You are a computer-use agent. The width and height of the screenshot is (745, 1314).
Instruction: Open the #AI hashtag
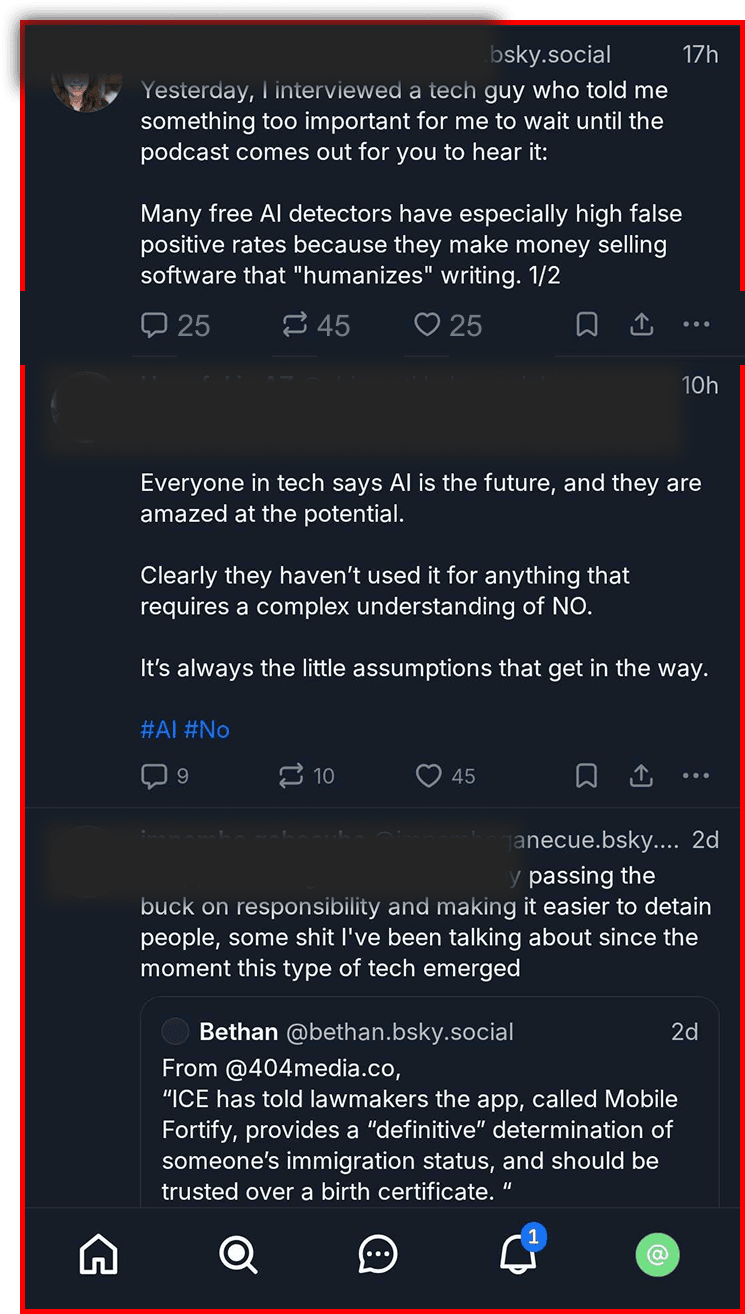[158, 729]
